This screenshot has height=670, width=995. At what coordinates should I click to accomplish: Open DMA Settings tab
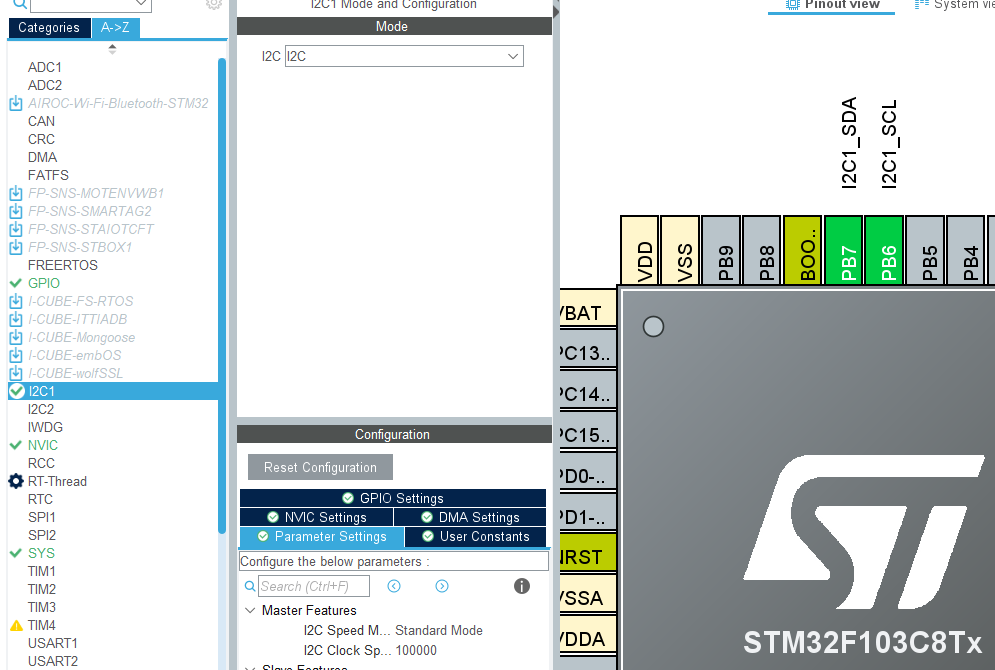point(470,517)
